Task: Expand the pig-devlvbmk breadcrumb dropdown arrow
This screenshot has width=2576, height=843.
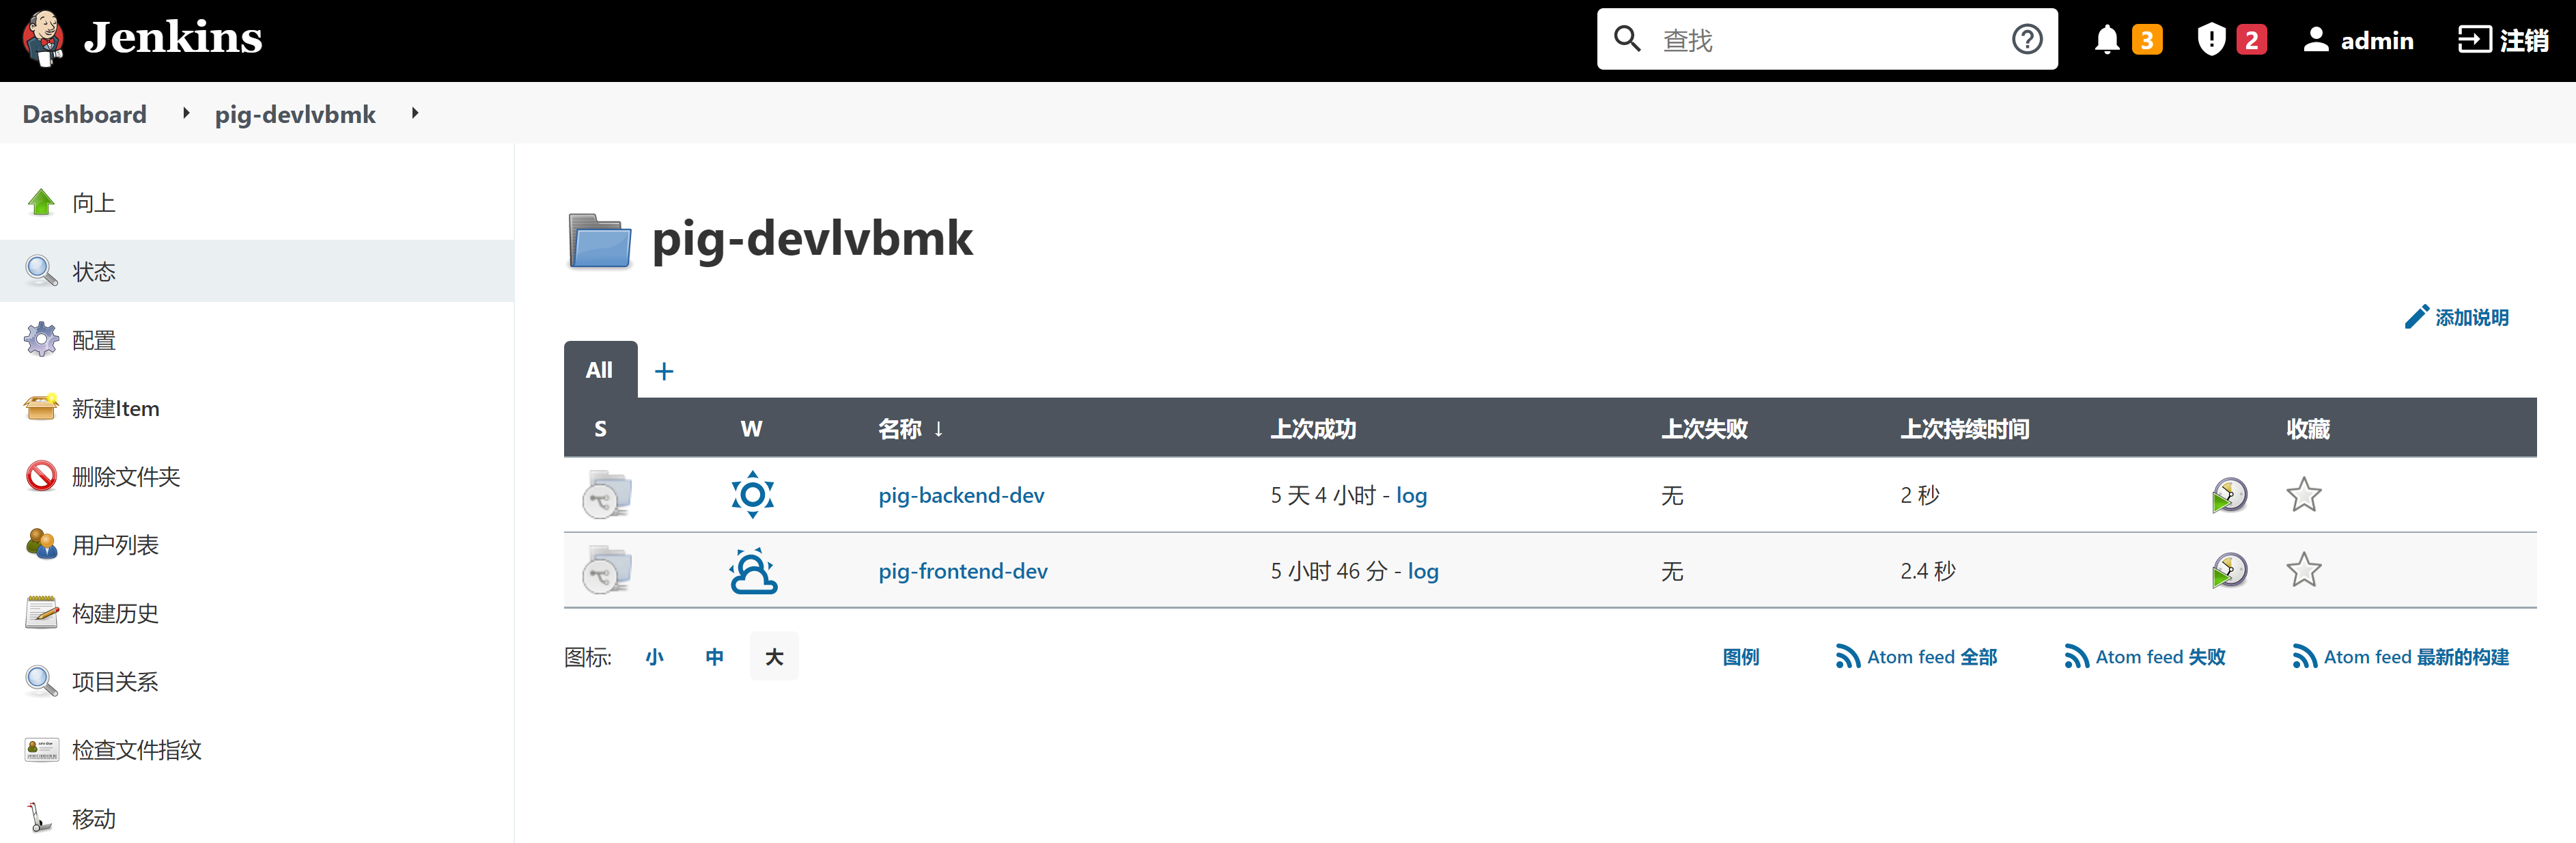Action: (415, 114)
